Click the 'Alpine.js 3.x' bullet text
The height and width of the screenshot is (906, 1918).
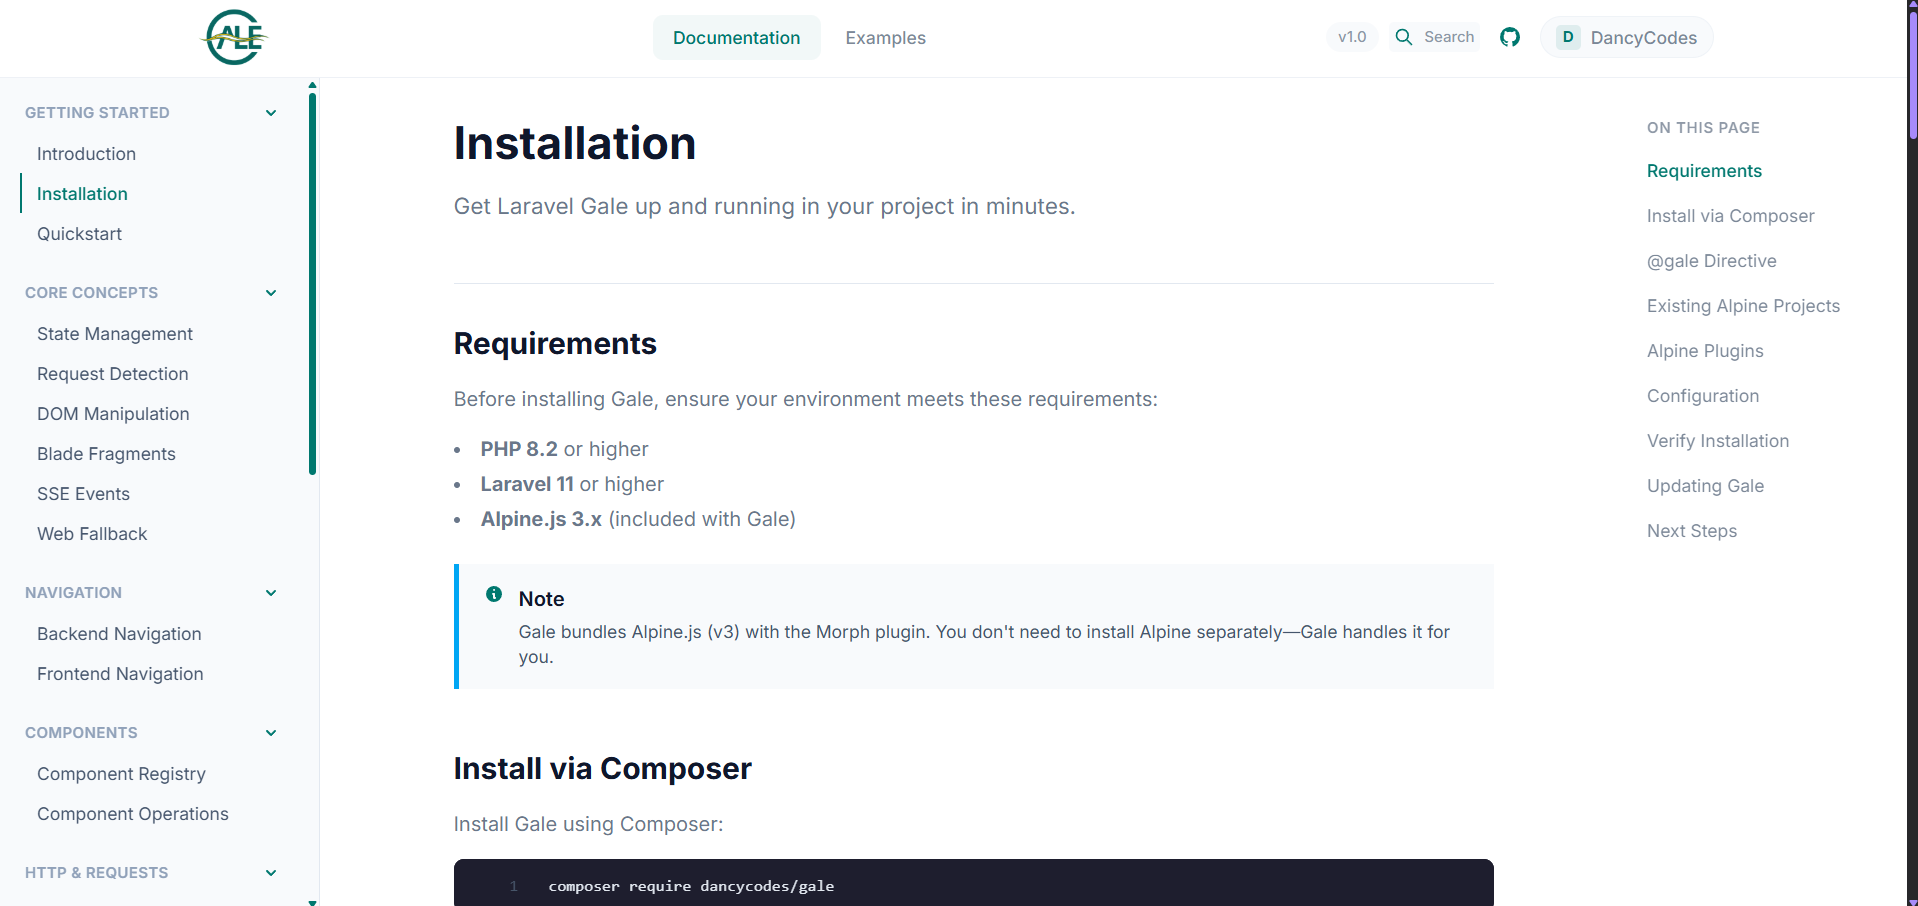[x=638, y=519]
